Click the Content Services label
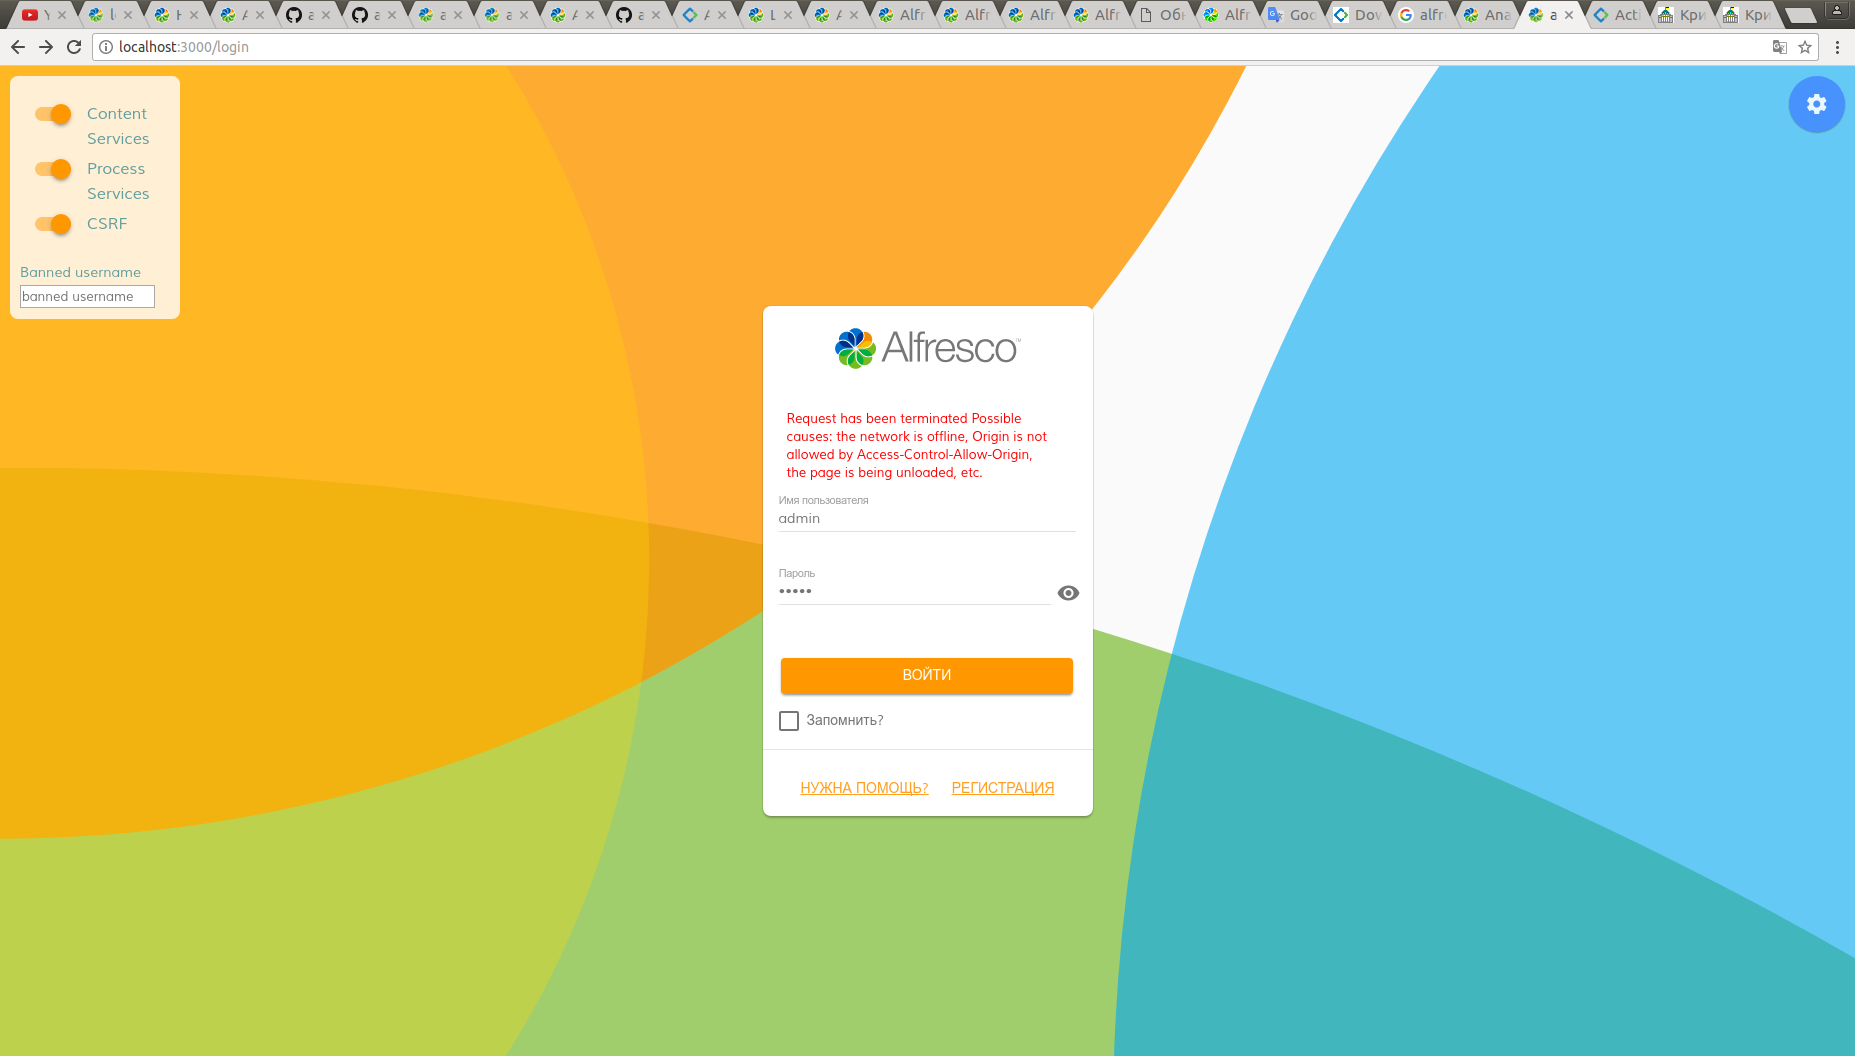The width and height of the screenshot is (1855, 1056). tap(118, 126)
